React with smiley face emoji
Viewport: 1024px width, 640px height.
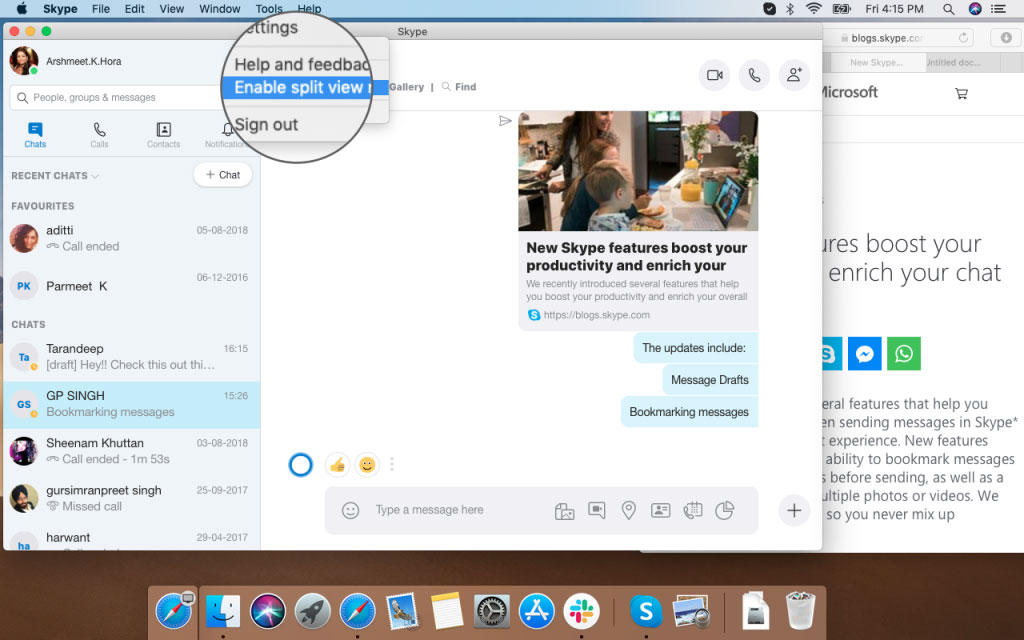[x=367, y=465]
